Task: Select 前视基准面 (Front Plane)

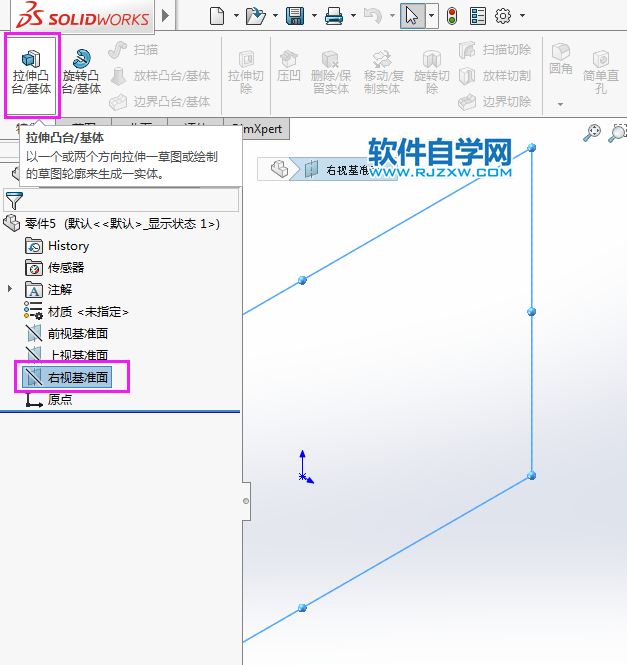Action: pyautogui.click(x=67, y=333)
